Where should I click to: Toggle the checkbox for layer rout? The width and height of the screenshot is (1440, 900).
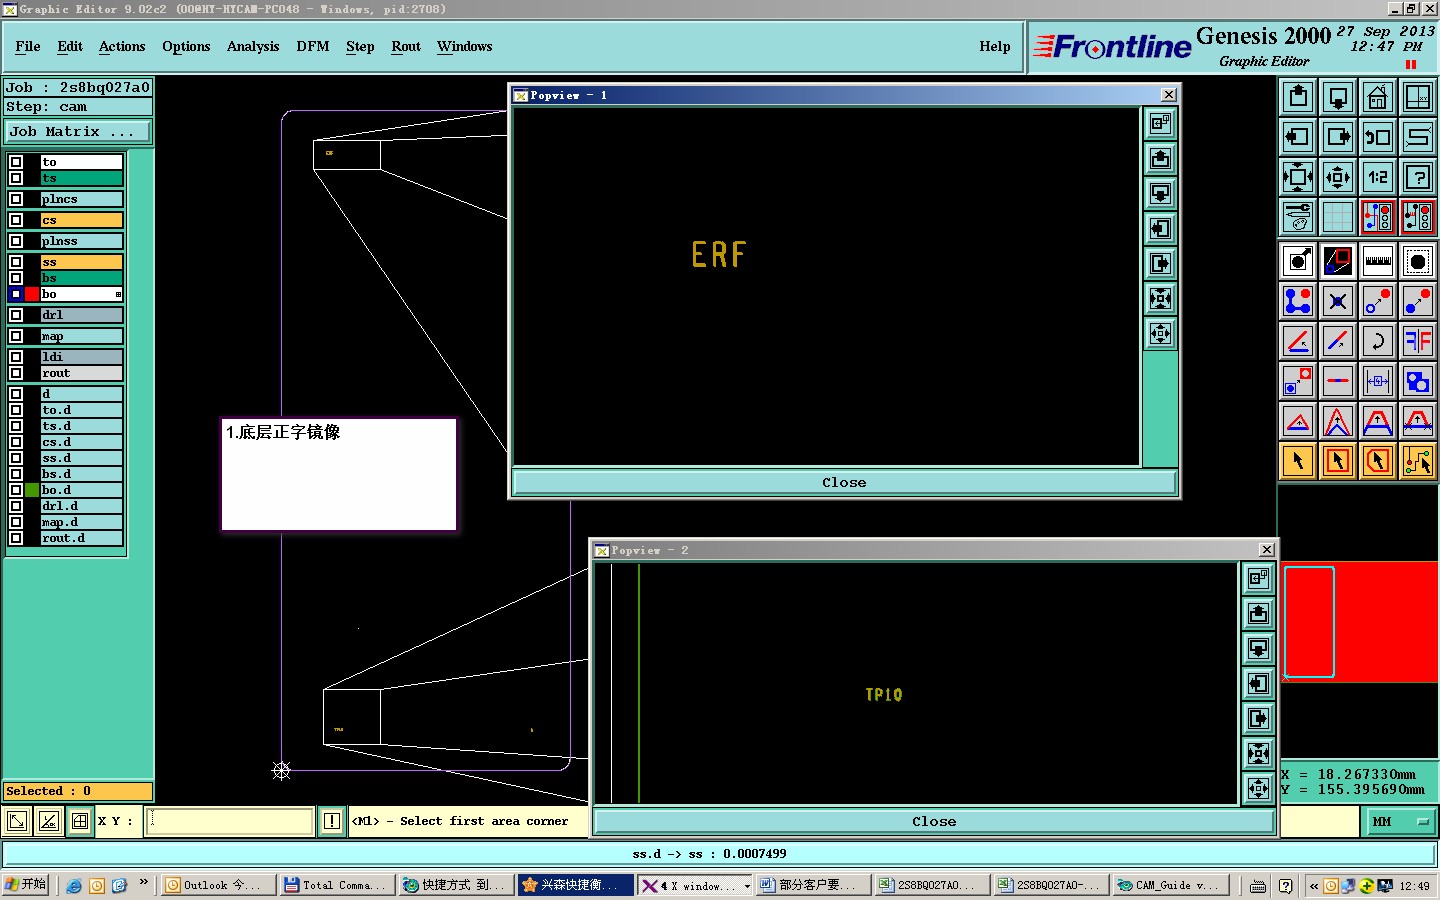pyautogui.click(x=16, y=373)
